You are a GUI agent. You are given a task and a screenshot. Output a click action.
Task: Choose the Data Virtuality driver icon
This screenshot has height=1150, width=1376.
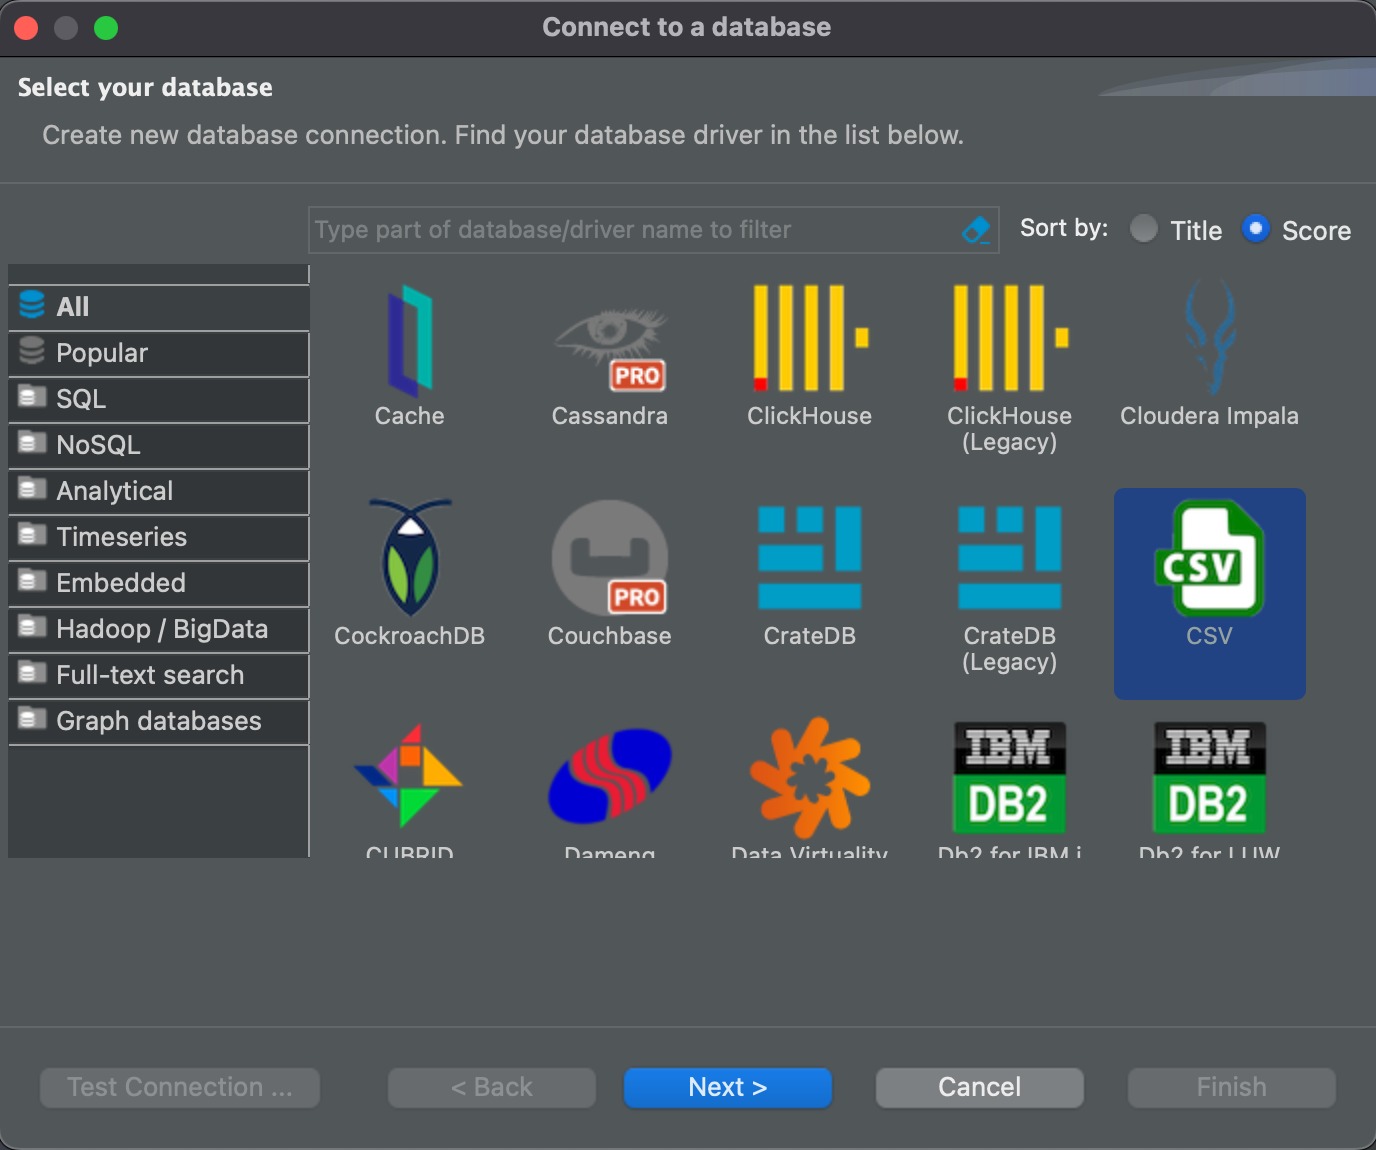810,776
